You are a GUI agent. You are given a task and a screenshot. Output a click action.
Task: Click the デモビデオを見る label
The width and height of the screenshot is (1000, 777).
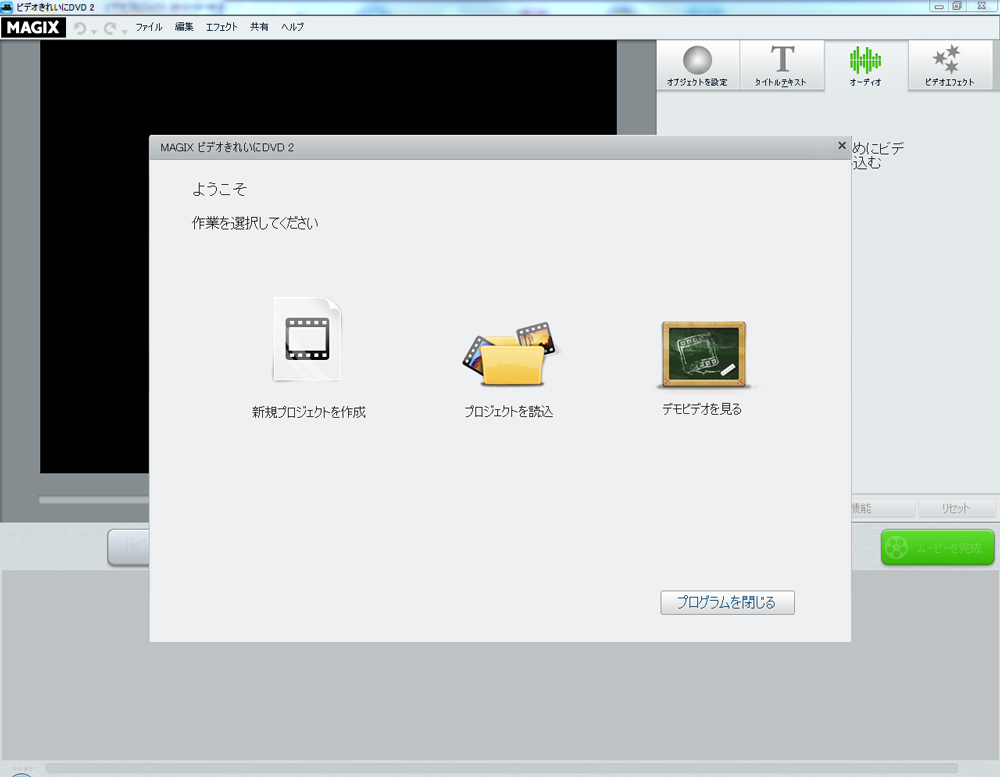click(702, 409)
